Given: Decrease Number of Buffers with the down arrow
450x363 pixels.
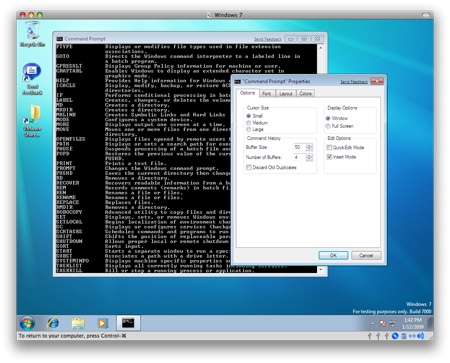Looking at the screenshot, I should click(309, 159).
